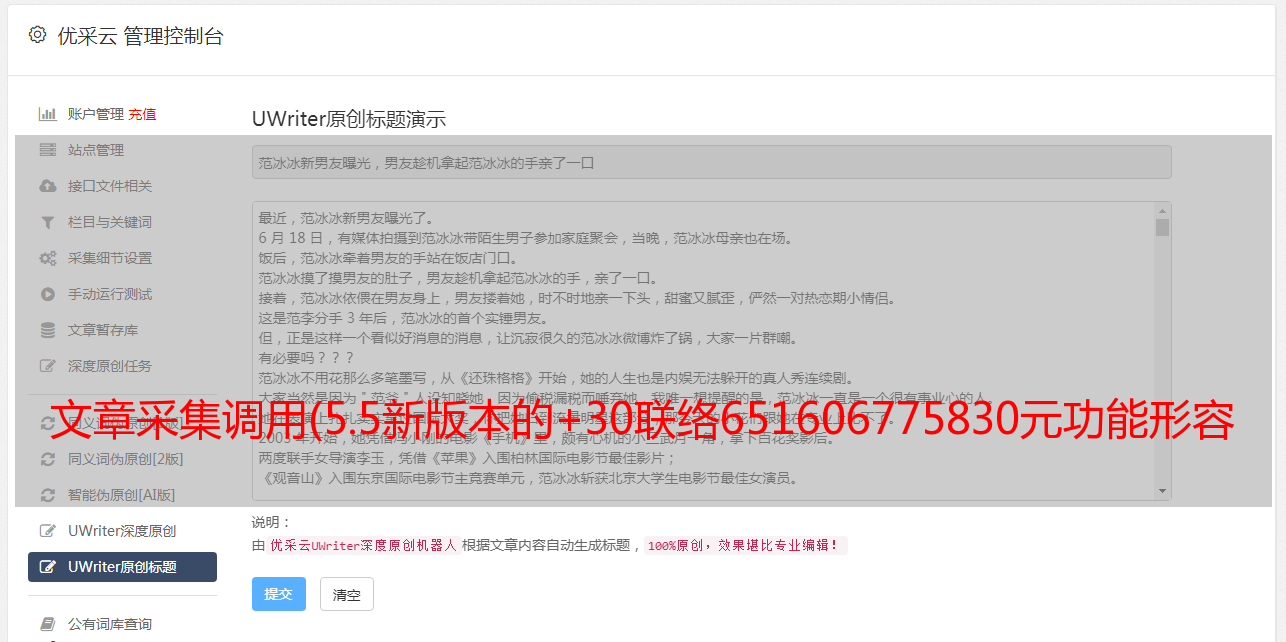Select the 站点管理 server icon
The image size is (1286, 642).
click(47, 150)
